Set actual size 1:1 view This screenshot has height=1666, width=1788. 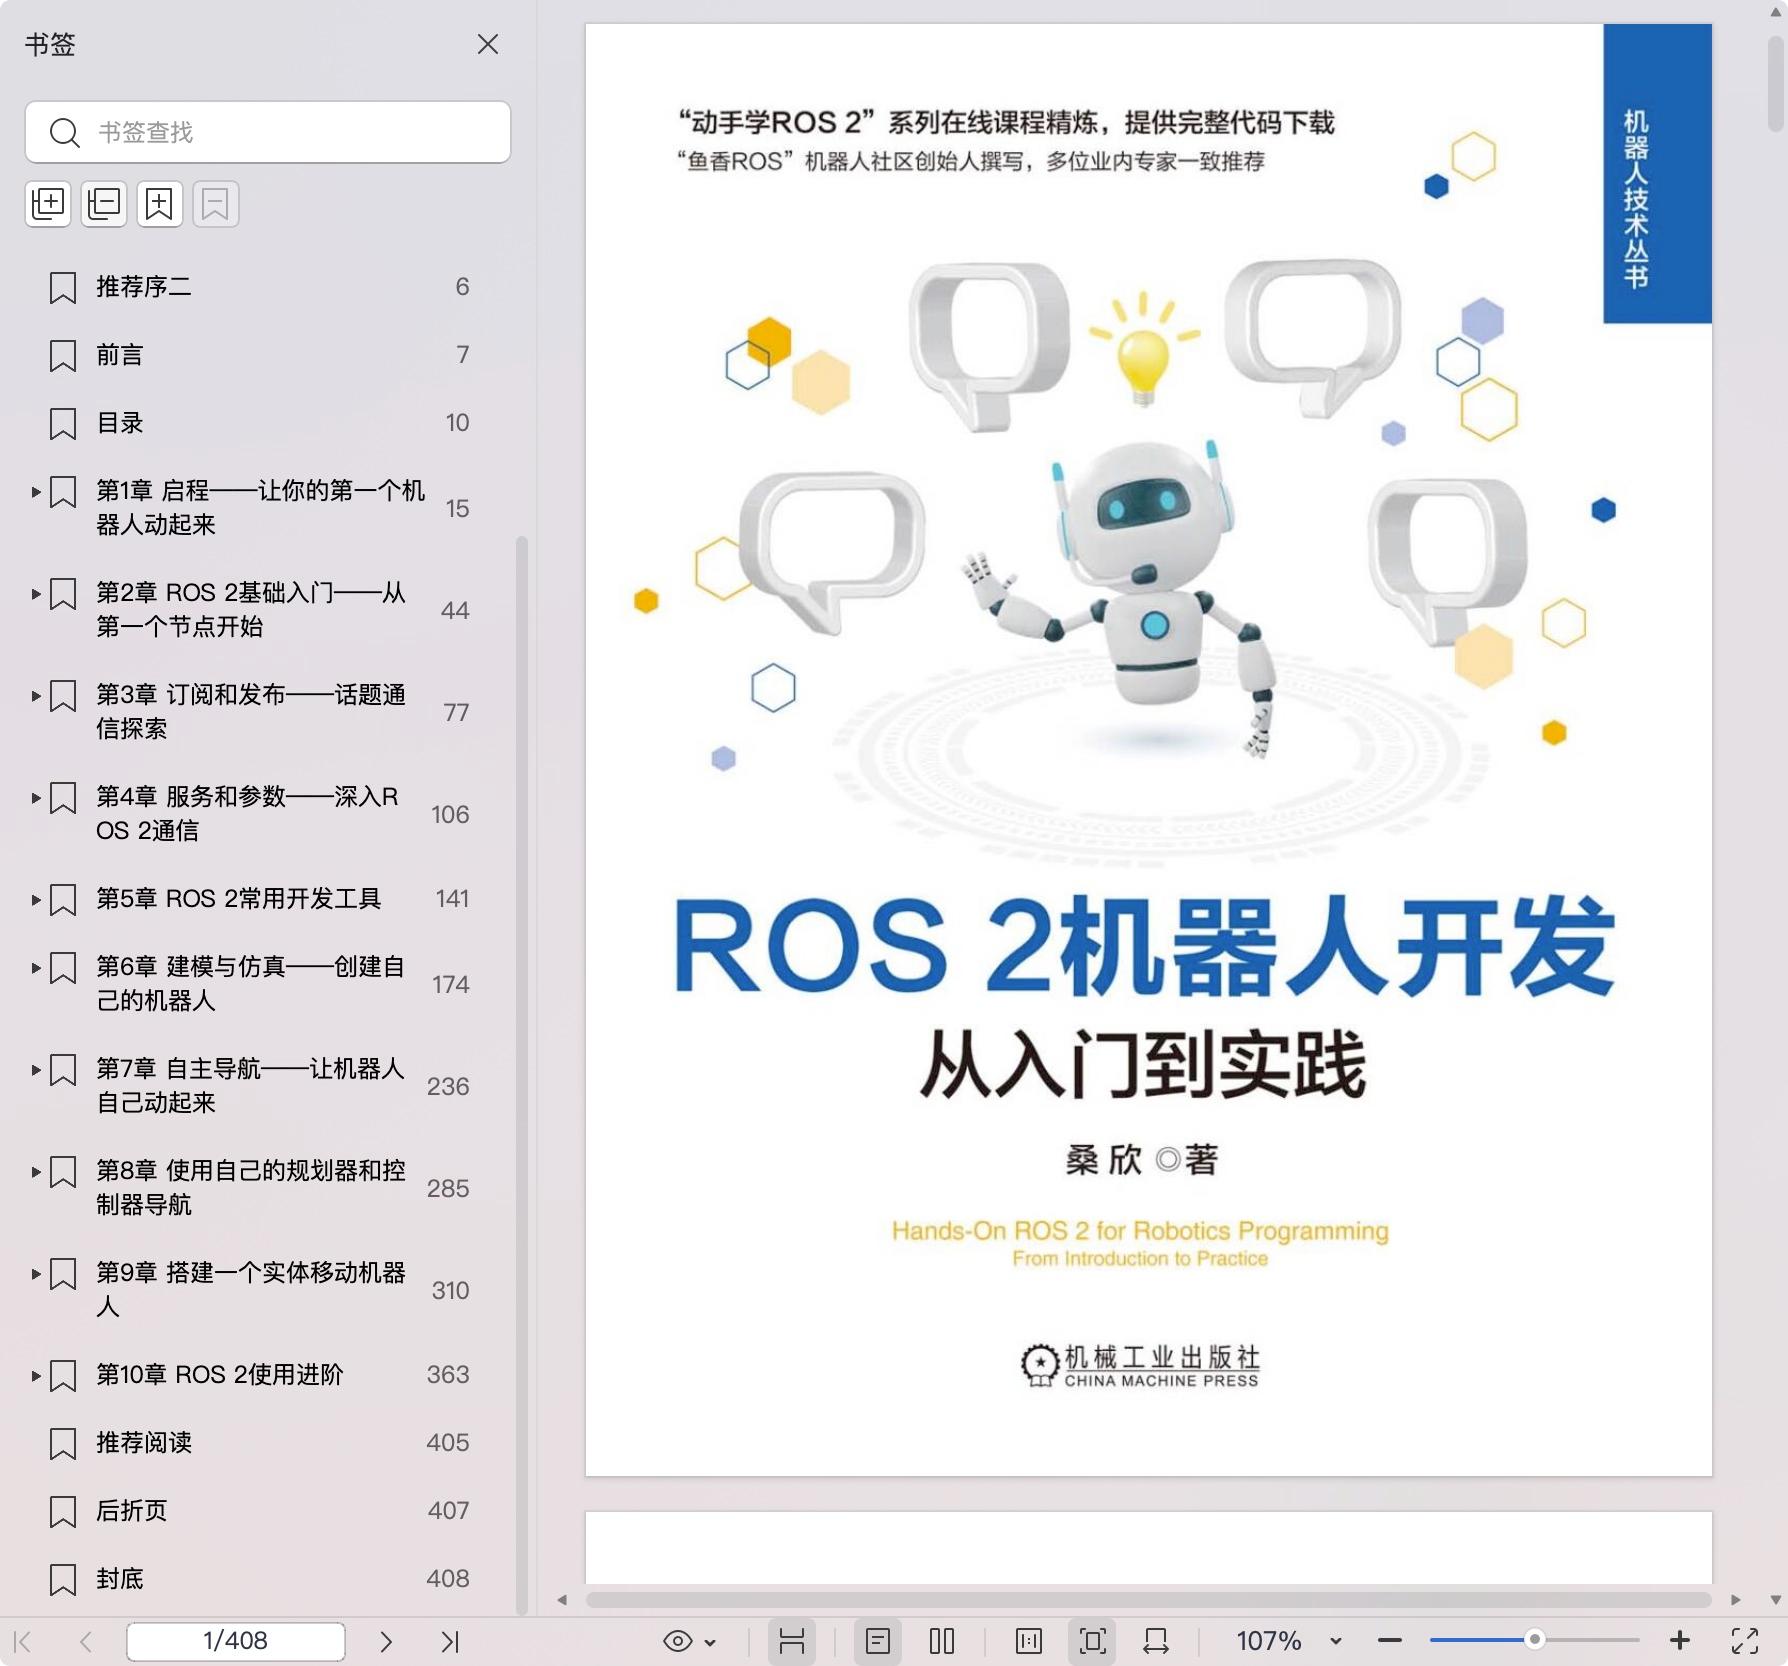click(1029, 1641)
